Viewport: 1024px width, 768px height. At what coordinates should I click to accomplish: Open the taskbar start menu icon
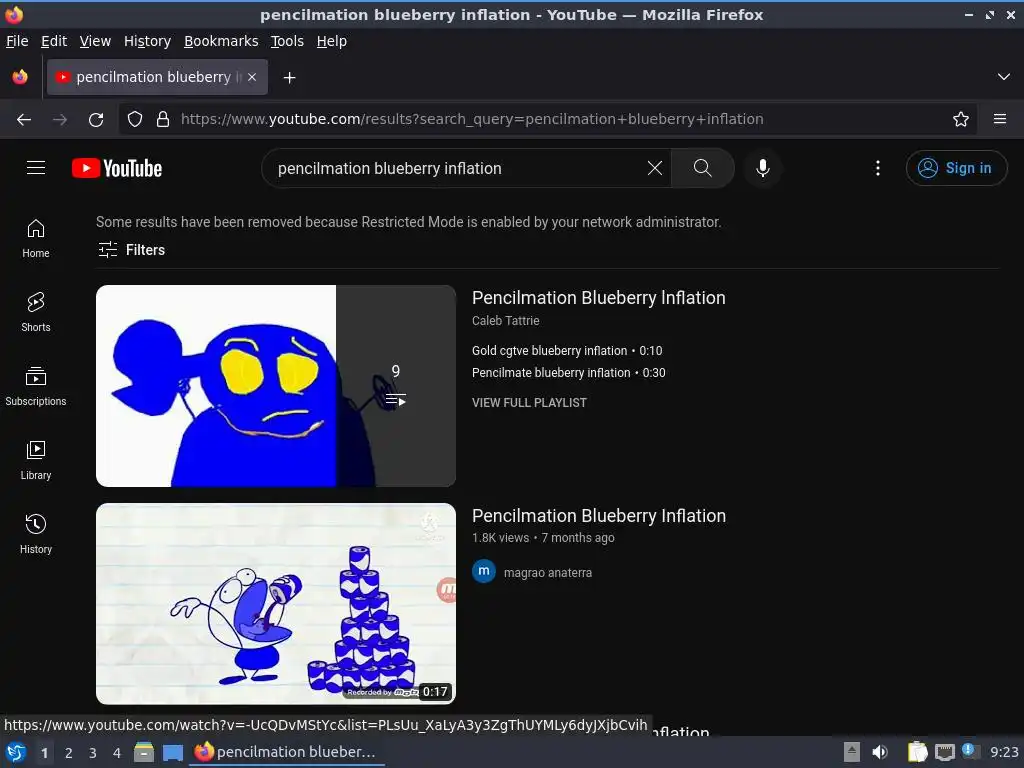15,752
